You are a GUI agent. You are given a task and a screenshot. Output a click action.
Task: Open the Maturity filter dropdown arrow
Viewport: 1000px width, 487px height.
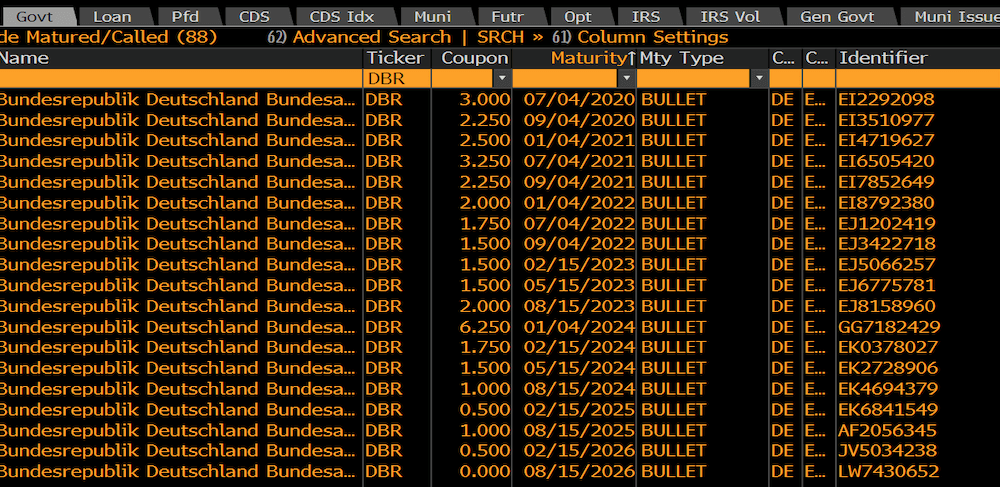click(628, 78)
